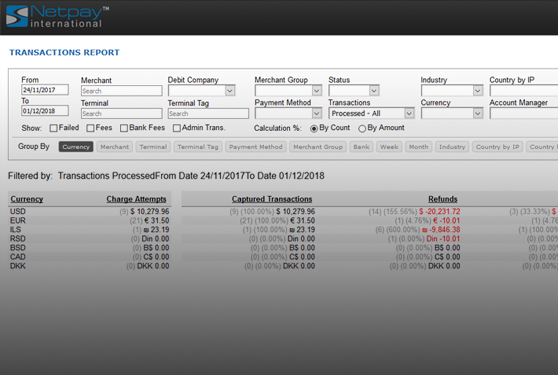Expand the Merchant Group dropdown
Viewport: 558px width, 375px height.
click(x=288, y=90)
